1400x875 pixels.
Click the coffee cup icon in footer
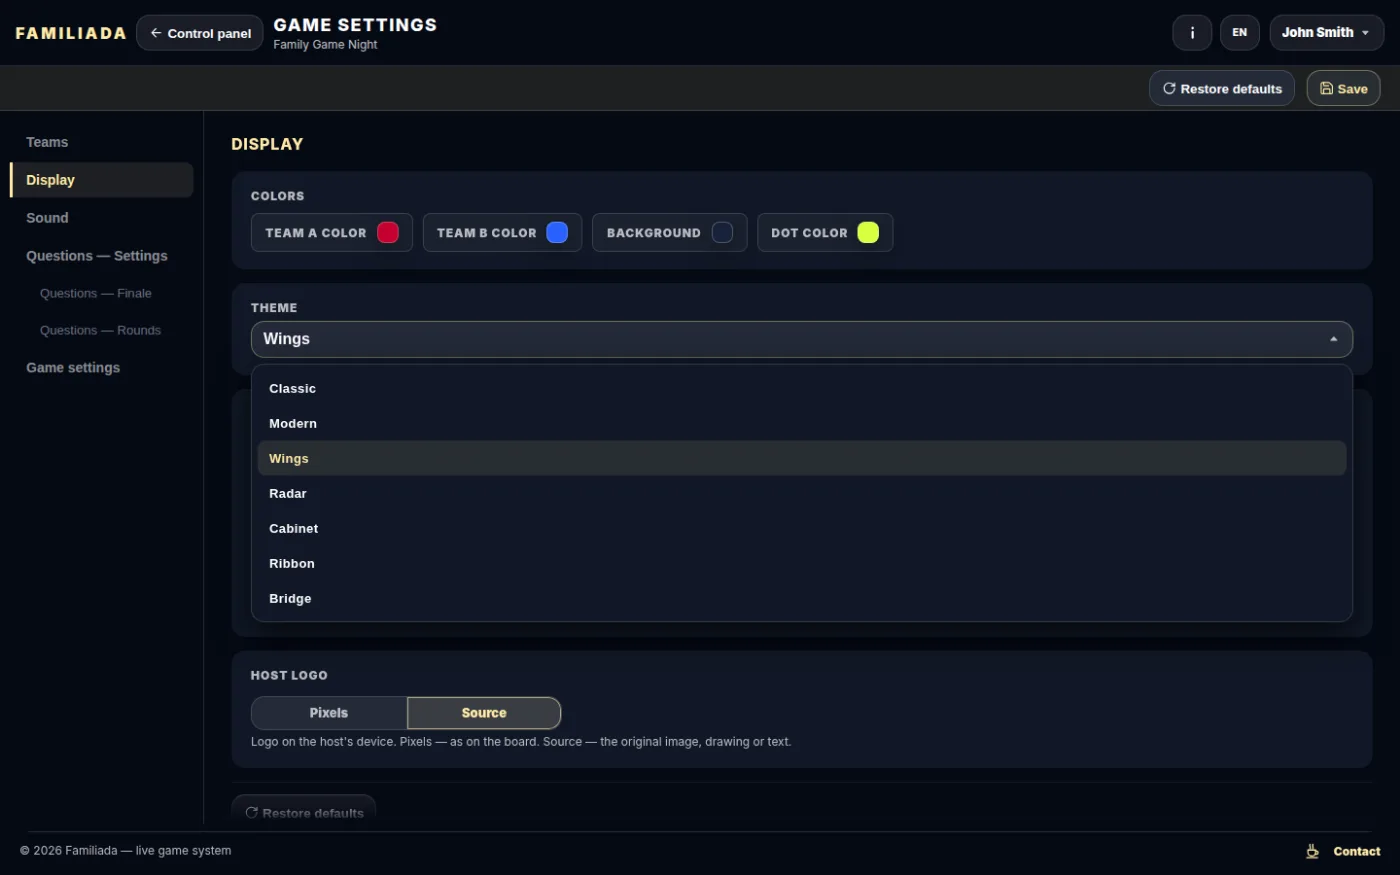1312,851
